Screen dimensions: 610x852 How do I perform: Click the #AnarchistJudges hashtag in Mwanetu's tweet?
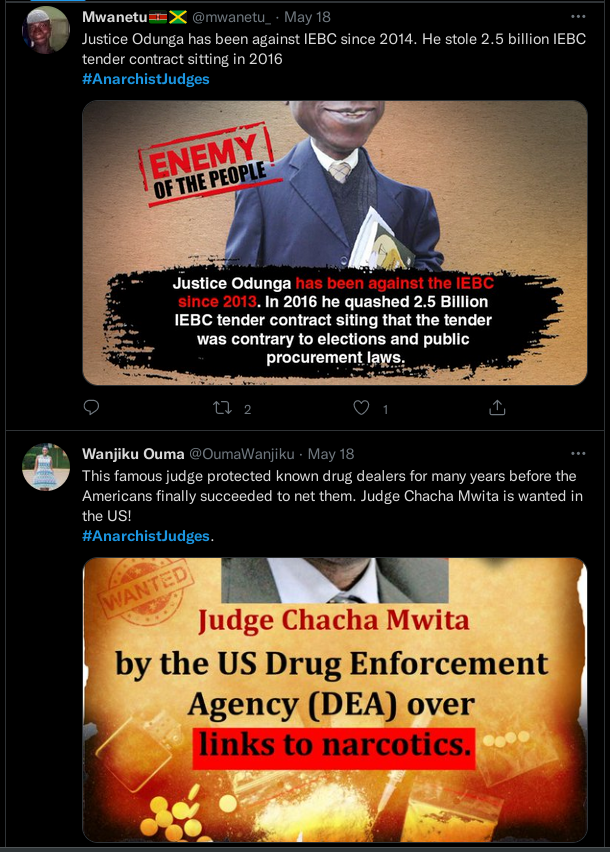(146, 79)
